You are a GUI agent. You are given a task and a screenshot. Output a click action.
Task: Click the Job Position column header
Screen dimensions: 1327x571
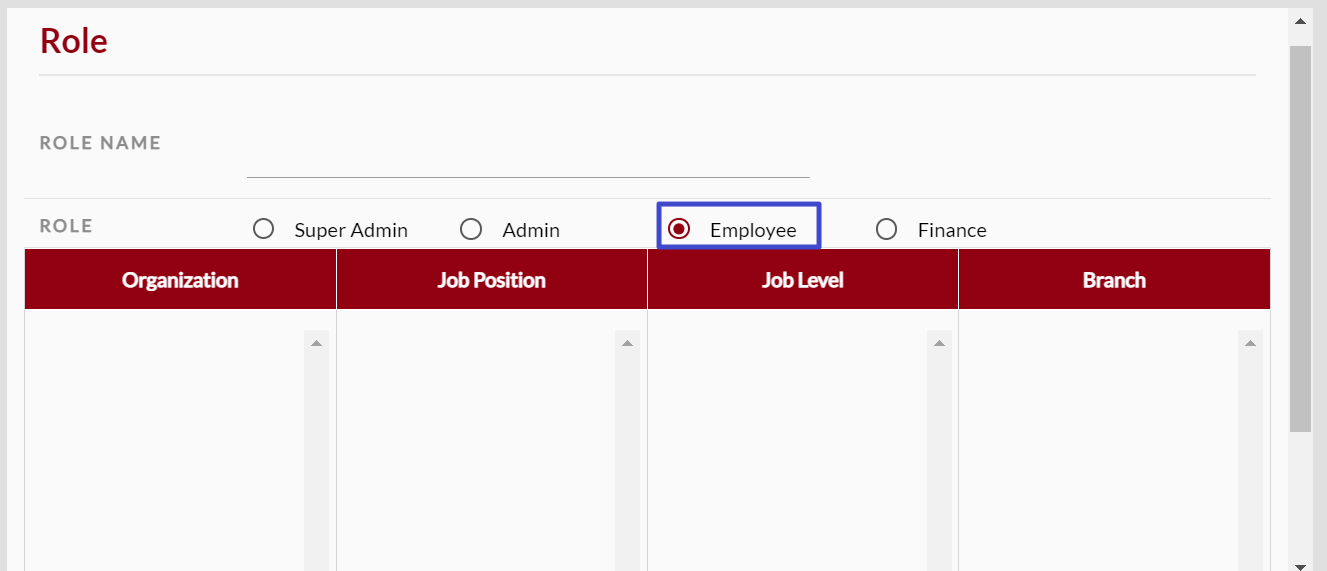tap(491, 280)
